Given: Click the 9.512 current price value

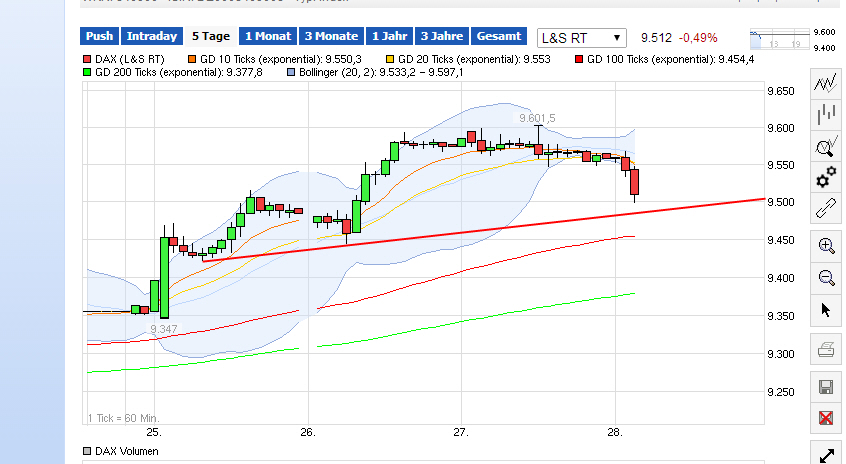Looking at the screenshot, I should [656, 38].
